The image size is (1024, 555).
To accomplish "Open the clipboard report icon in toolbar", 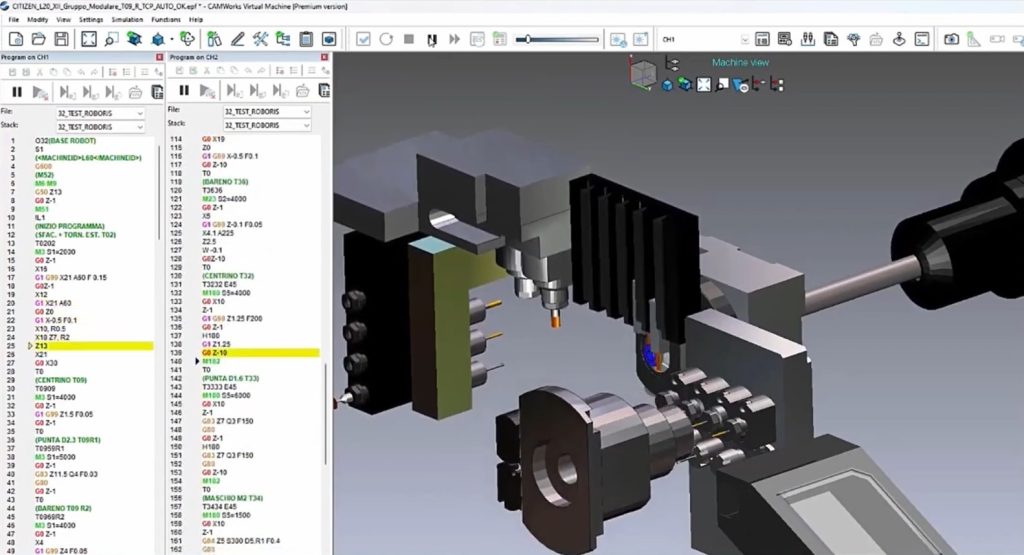I will coord(306,39).
